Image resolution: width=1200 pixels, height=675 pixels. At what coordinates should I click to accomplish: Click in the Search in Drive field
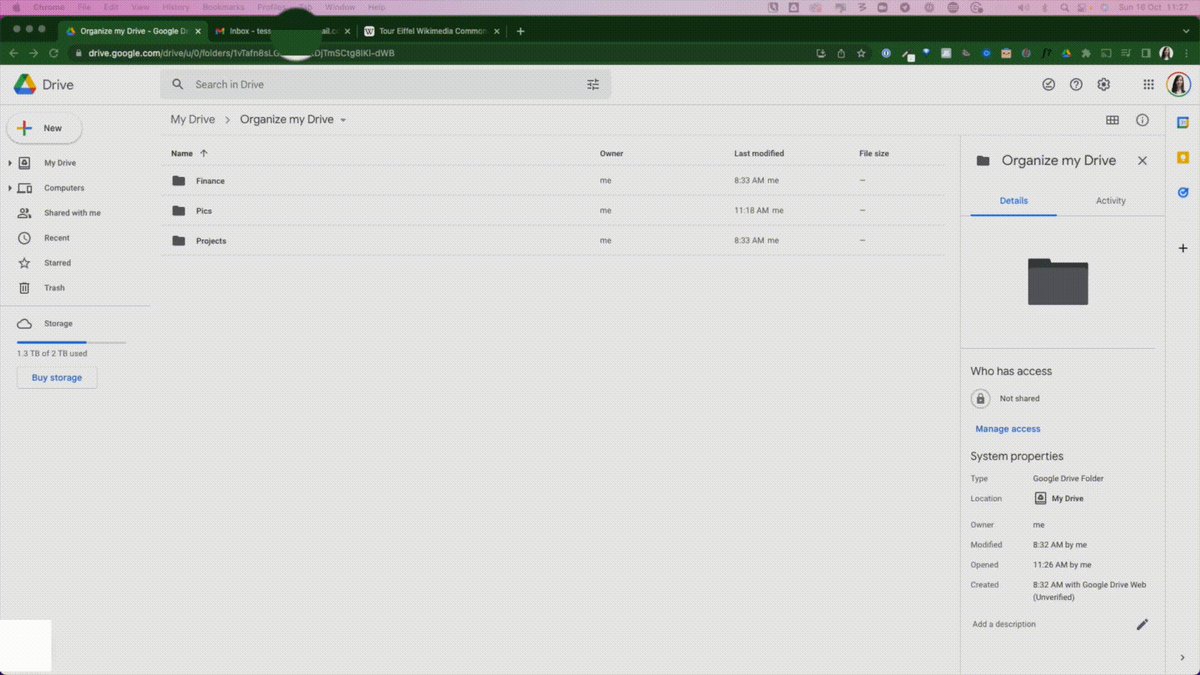(386, 85)
